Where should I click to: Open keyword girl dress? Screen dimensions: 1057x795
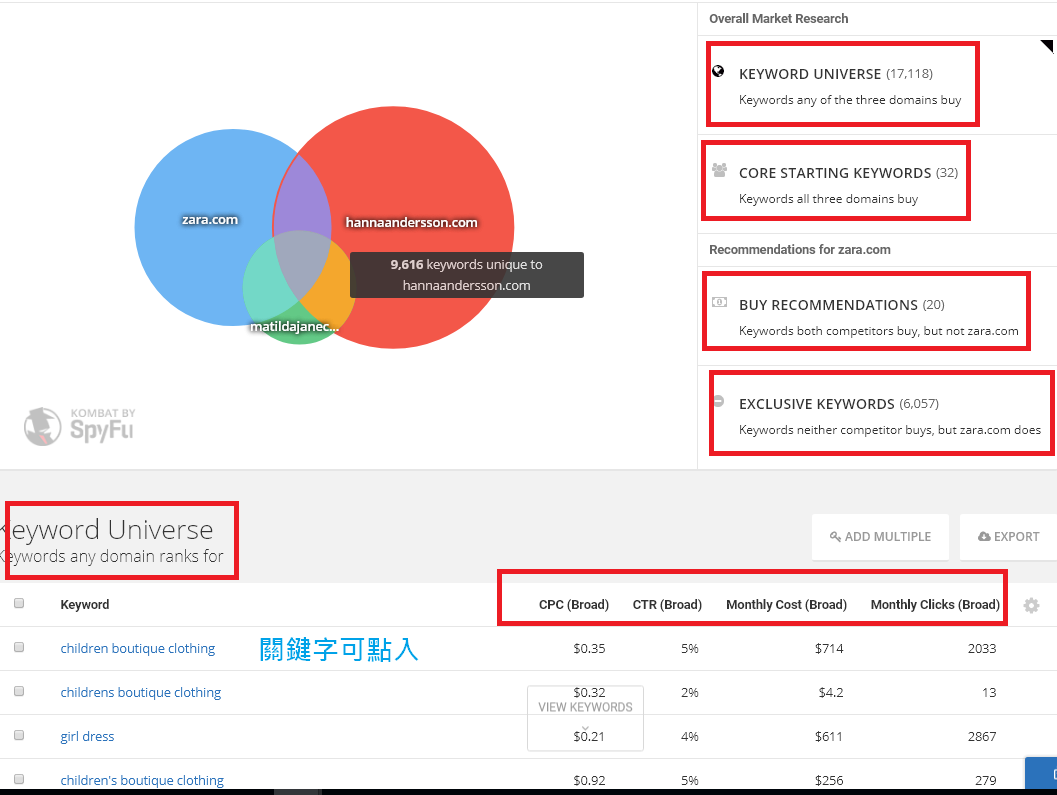[87, 736]
